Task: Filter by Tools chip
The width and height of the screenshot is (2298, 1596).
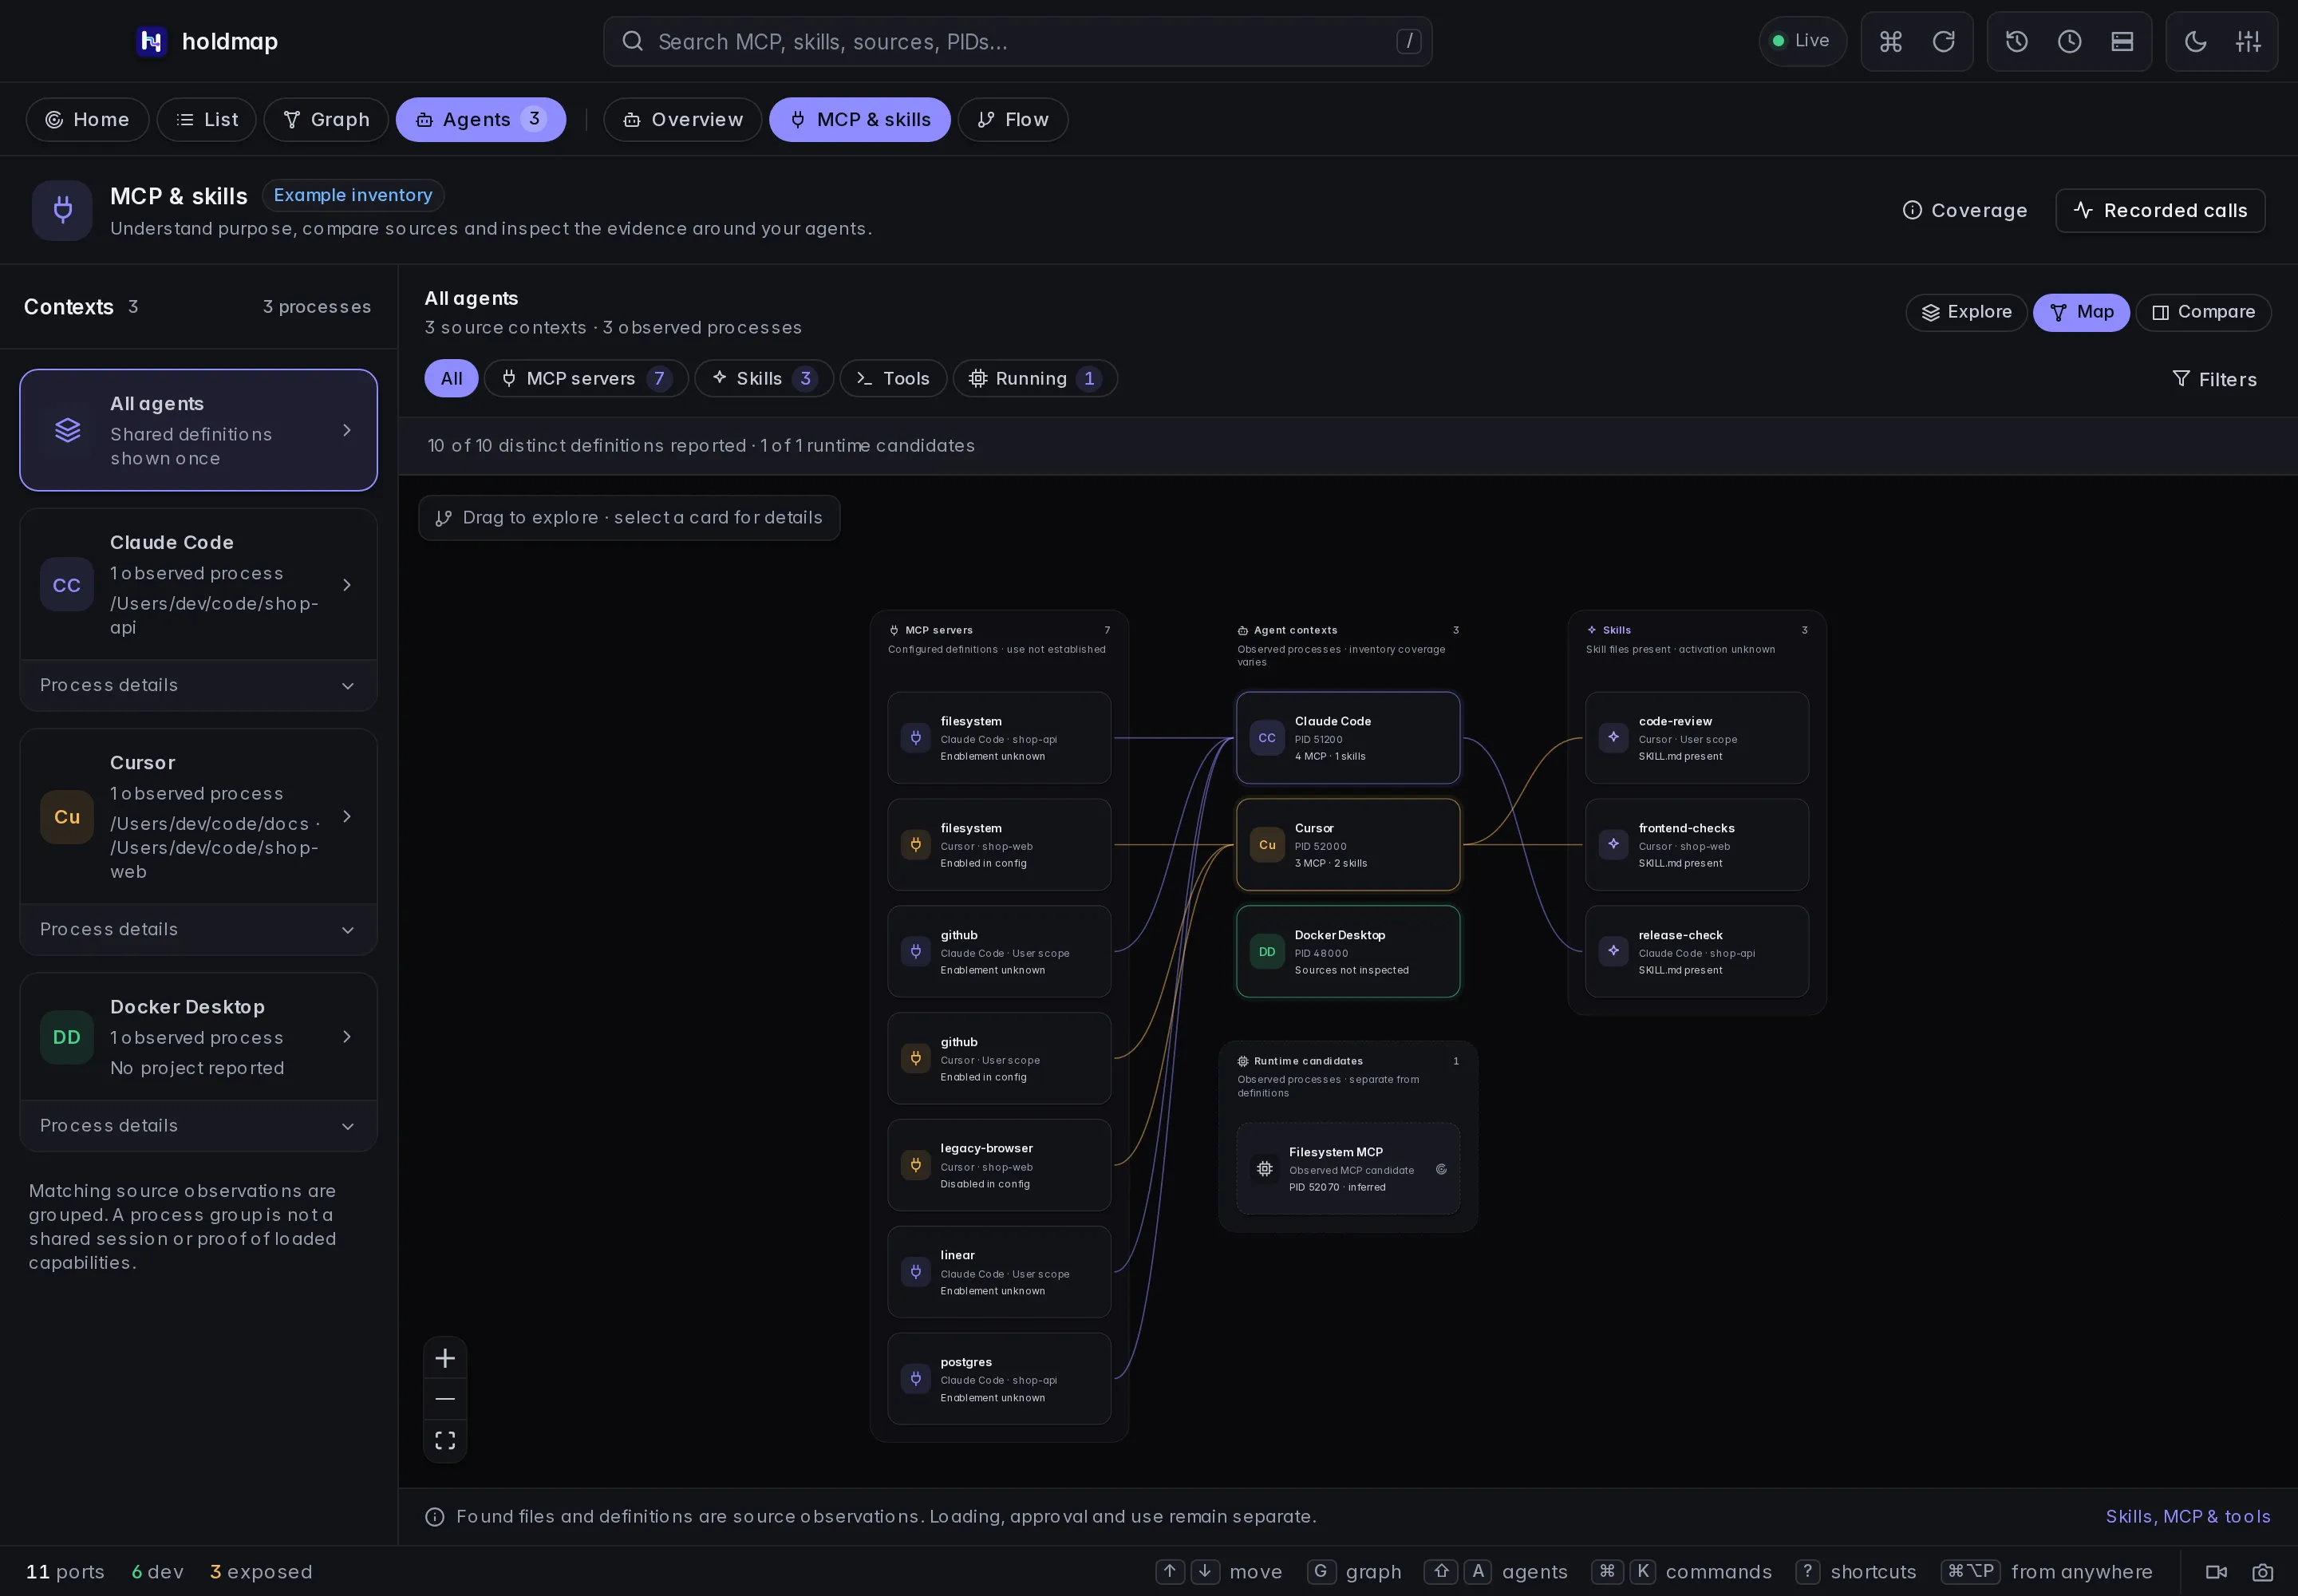Action: (893, 378)
